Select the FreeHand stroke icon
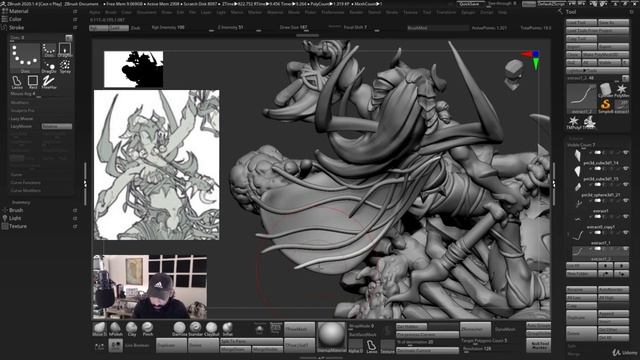Viewport: 640px width, 360px height. pyautogui.click(x=49, y=82)
